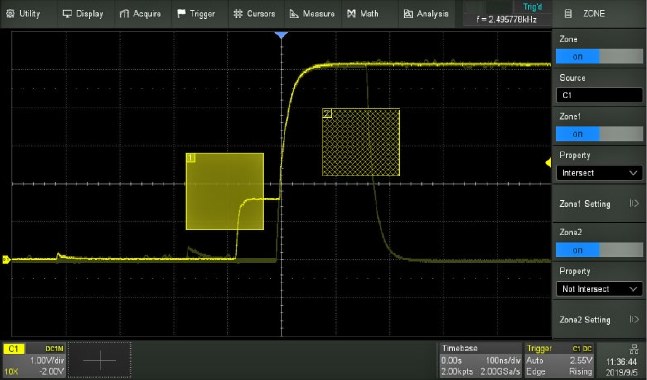Open the Math menu
This screenshot has width=647, height=380.
click(363, 14)
